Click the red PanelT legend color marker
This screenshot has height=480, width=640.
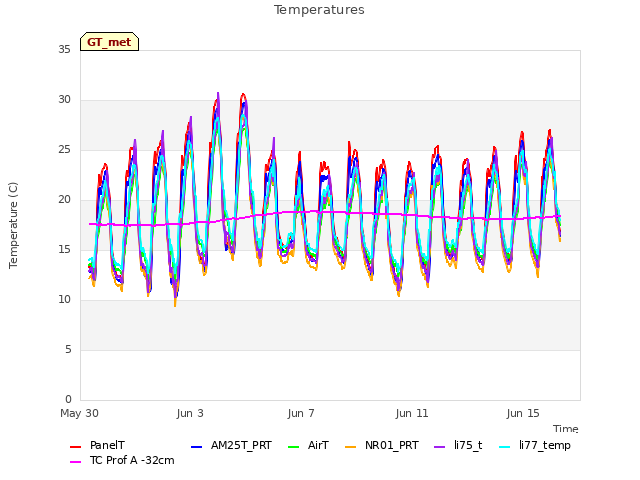point(76,447)
